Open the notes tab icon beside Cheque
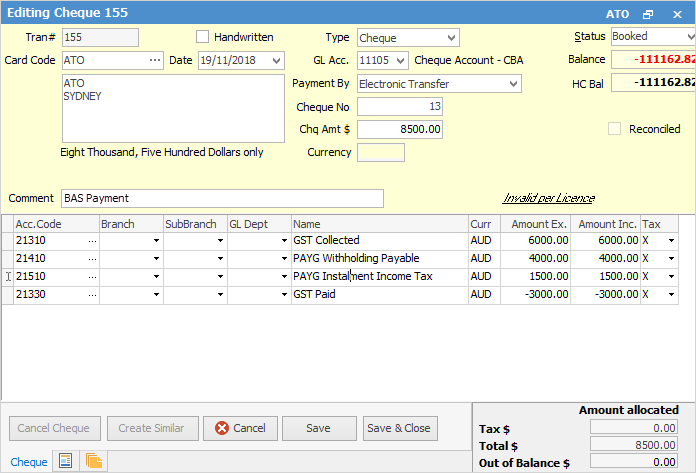The image size is (696, 473). (66, 461)
